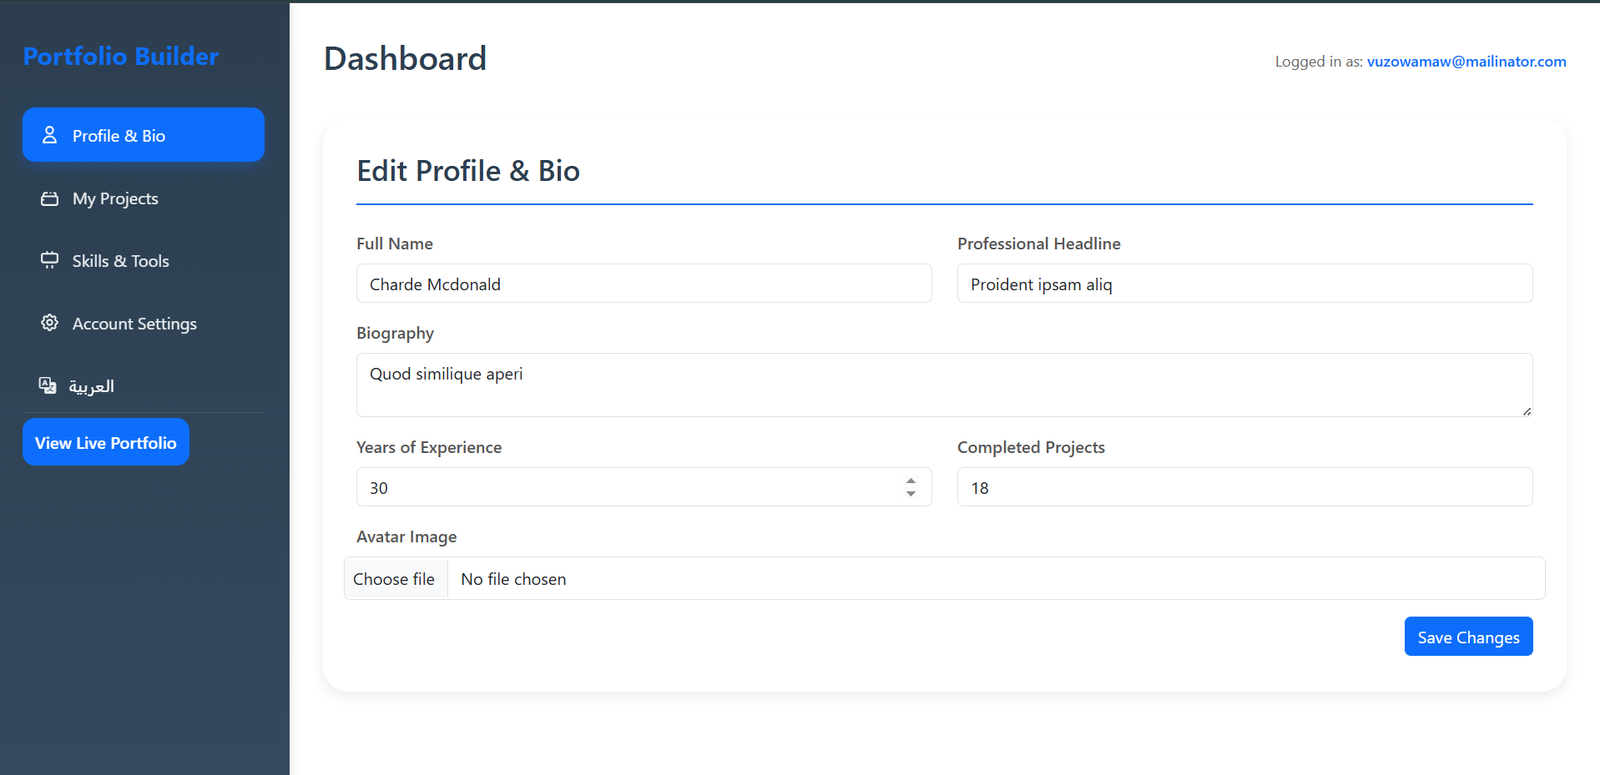The width and height of the screenshot is (1600, 775).
Task: Decrease Years of Experience with down arrow
Action: (x=911, y=493)
